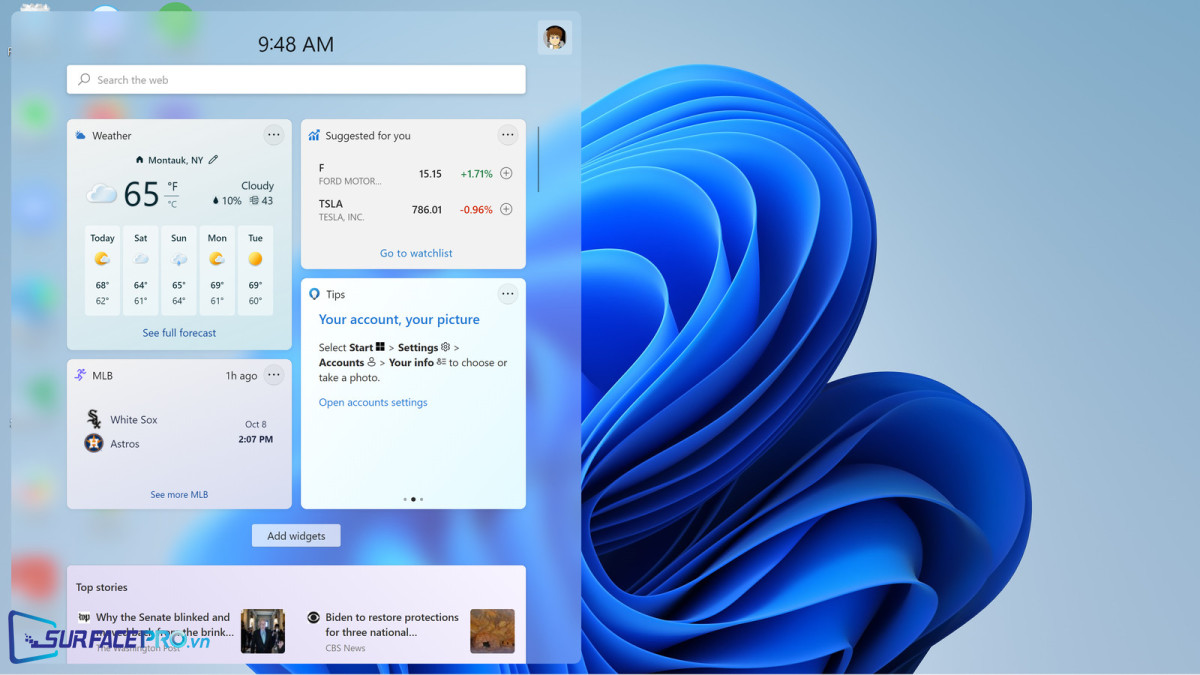Switch temperature unit to Fahrenheit
The width and height of the screenshot is (1200, 675).
click(172, 186)
